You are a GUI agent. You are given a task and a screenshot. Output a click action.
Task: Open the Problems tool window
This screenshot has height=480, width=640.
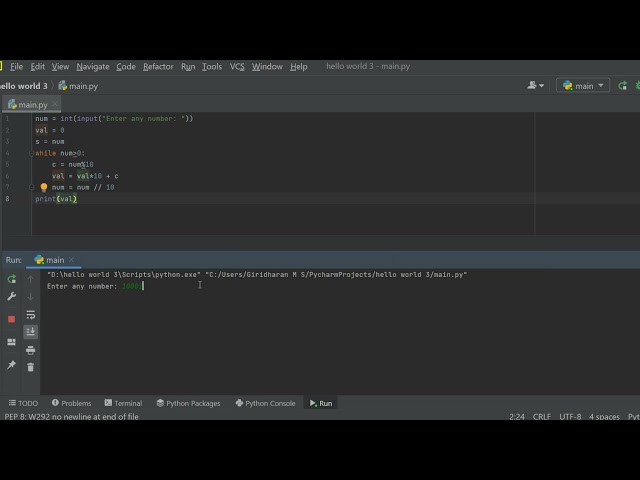click(71, 403)
